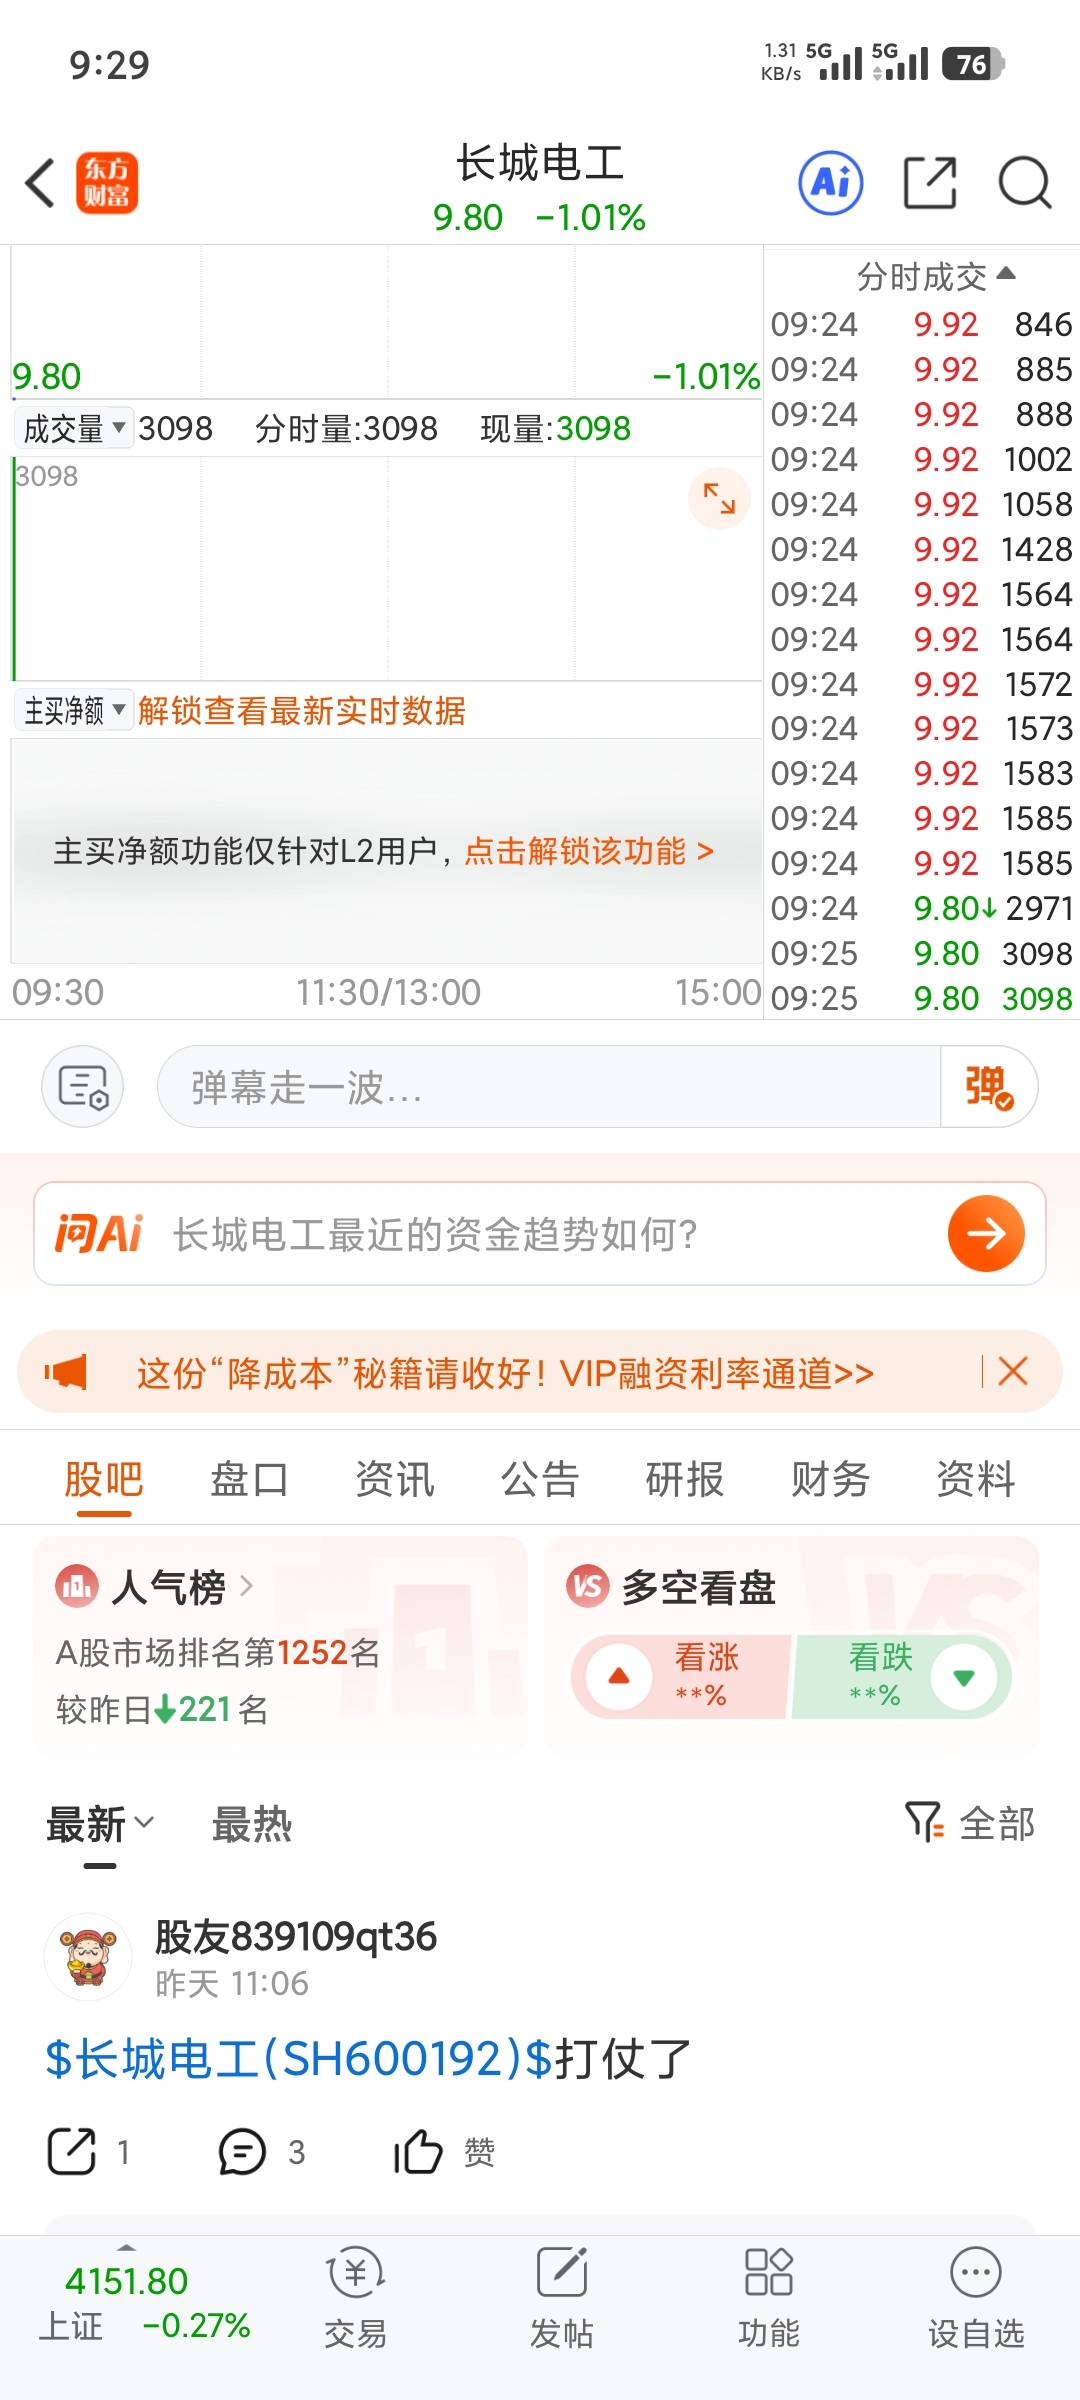Open the 东方财富 logo icon
1080x2400 pixels.
pyautogui.click(x=107, y=183)
